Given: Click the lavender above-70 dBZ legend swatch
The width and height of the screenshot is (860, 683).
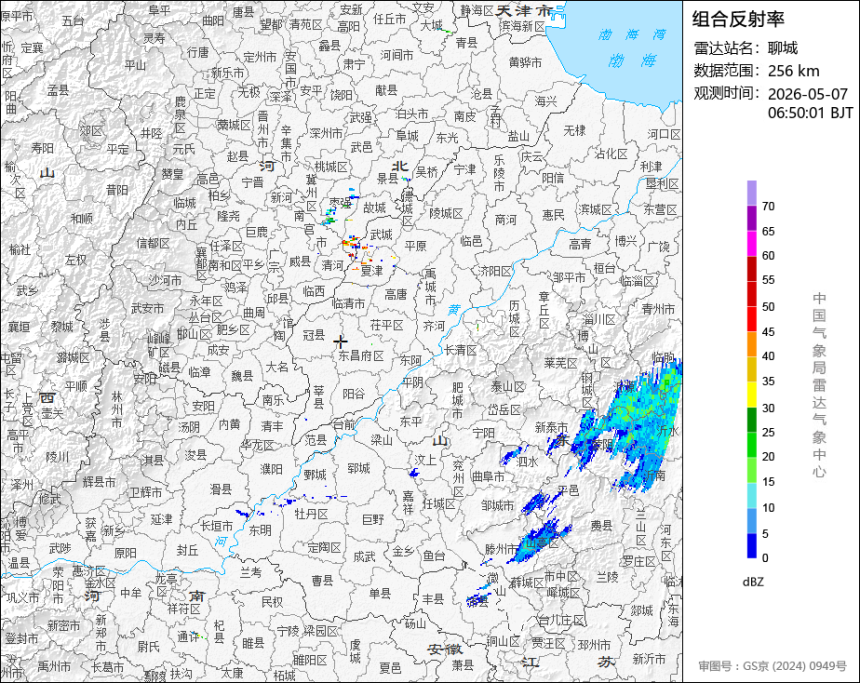Looking at the screenshot, I should pos(751,193).
